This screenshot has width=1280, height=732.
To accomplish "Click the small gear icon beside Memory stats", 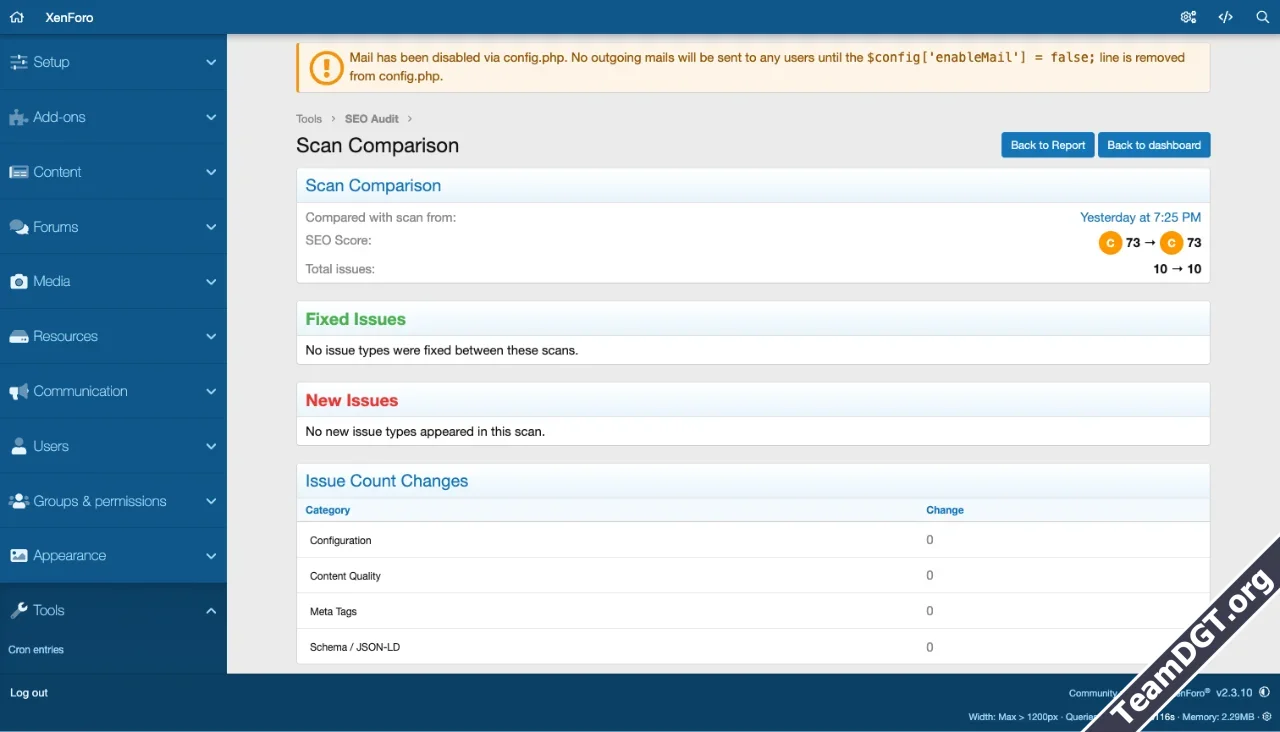I will coord(1267,717).
